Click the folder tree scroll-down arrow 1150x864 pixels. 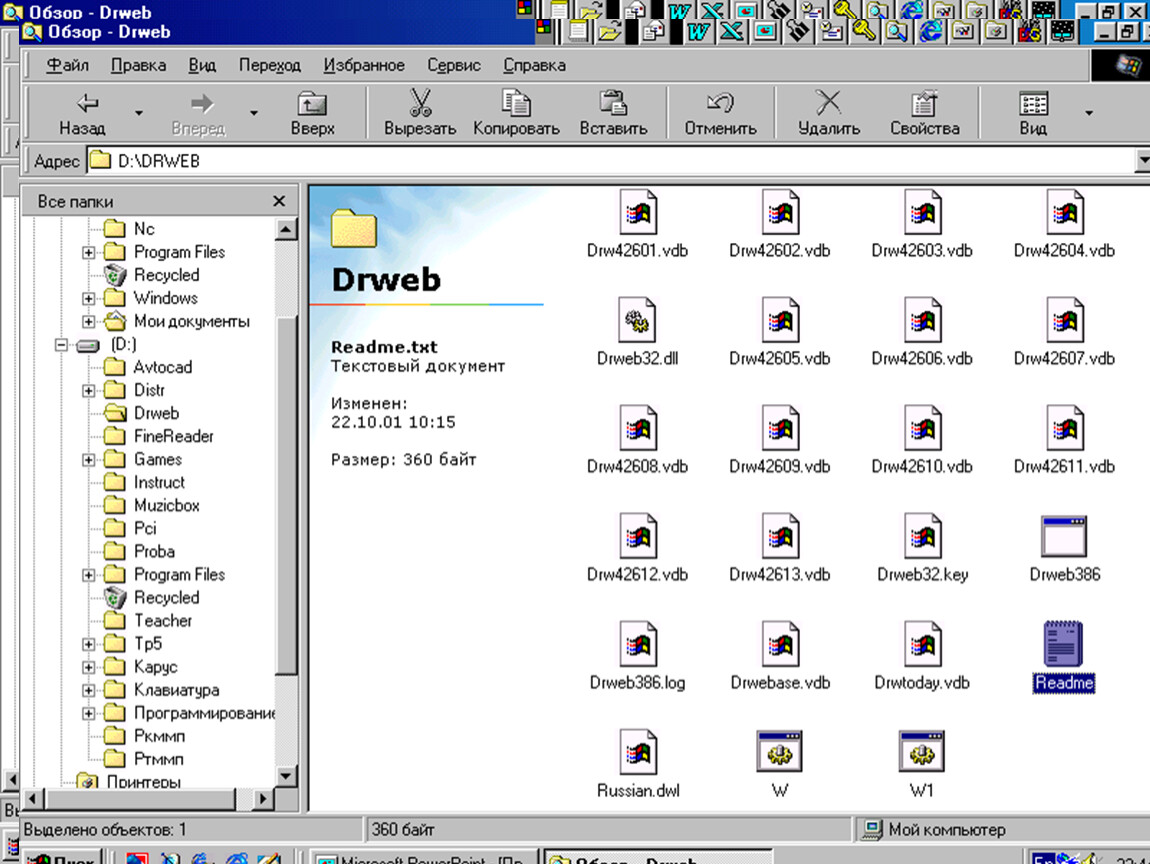click(x=286, y=776)
